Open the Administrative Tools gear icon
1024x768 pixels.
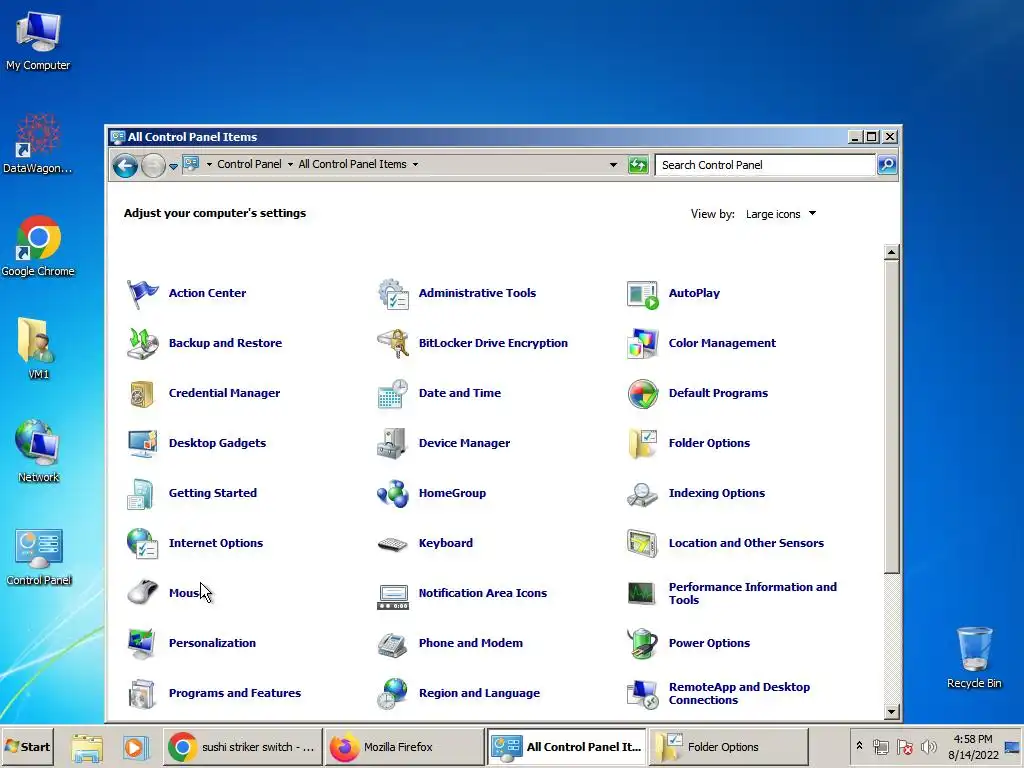pos(393,293)
